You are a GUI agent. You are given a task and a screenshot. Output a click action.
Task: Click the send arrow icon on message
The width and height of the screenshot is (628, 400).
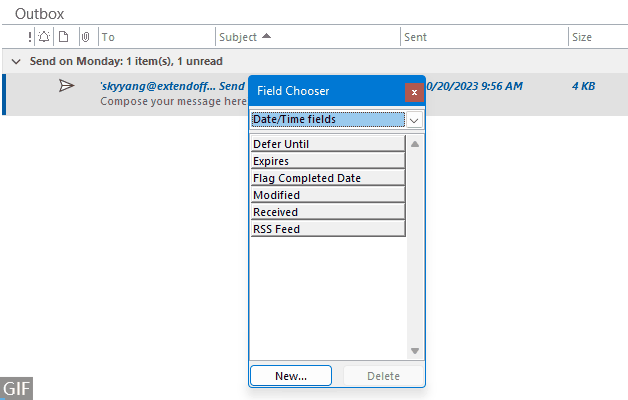tap(66, 86)
